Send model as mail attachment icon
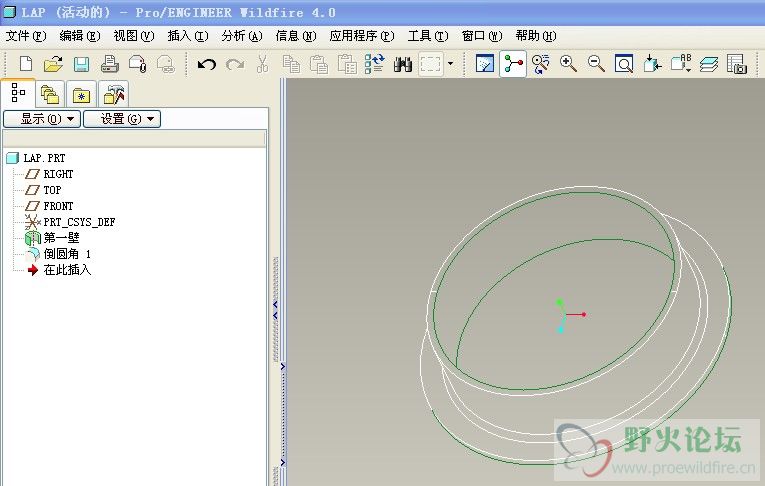The height and width of the screenshot is (486, 765). pyautogui.click(x=138, y=64)
